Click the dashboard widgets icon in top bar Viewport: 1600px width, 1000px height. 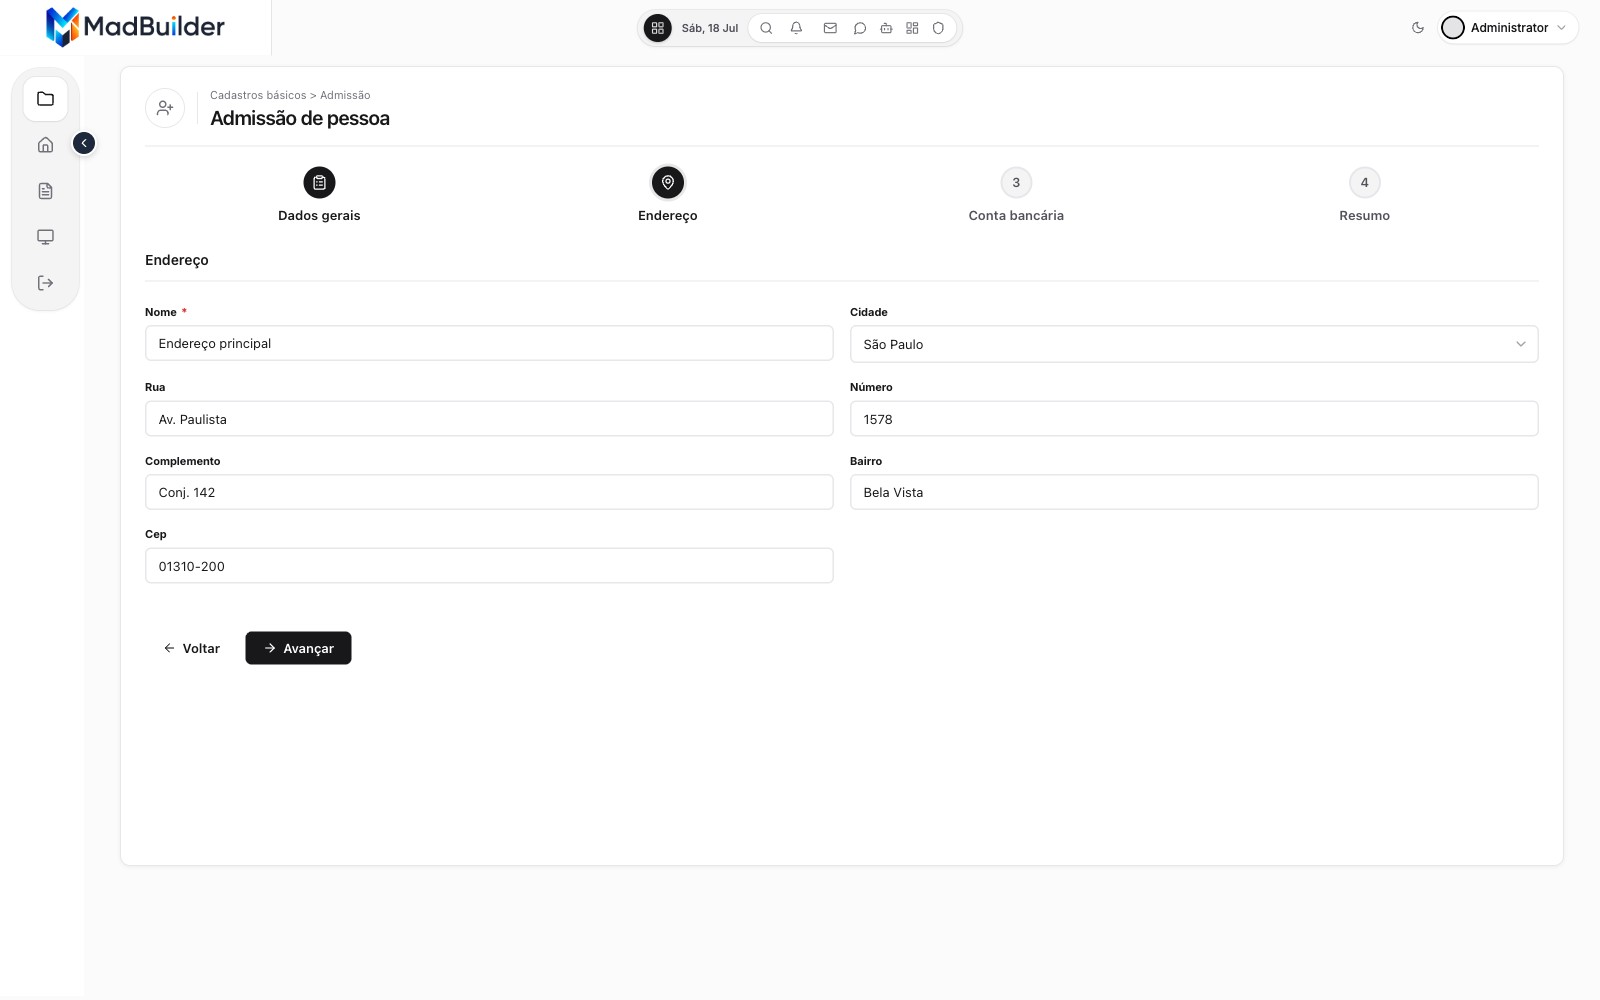[912, 28]
